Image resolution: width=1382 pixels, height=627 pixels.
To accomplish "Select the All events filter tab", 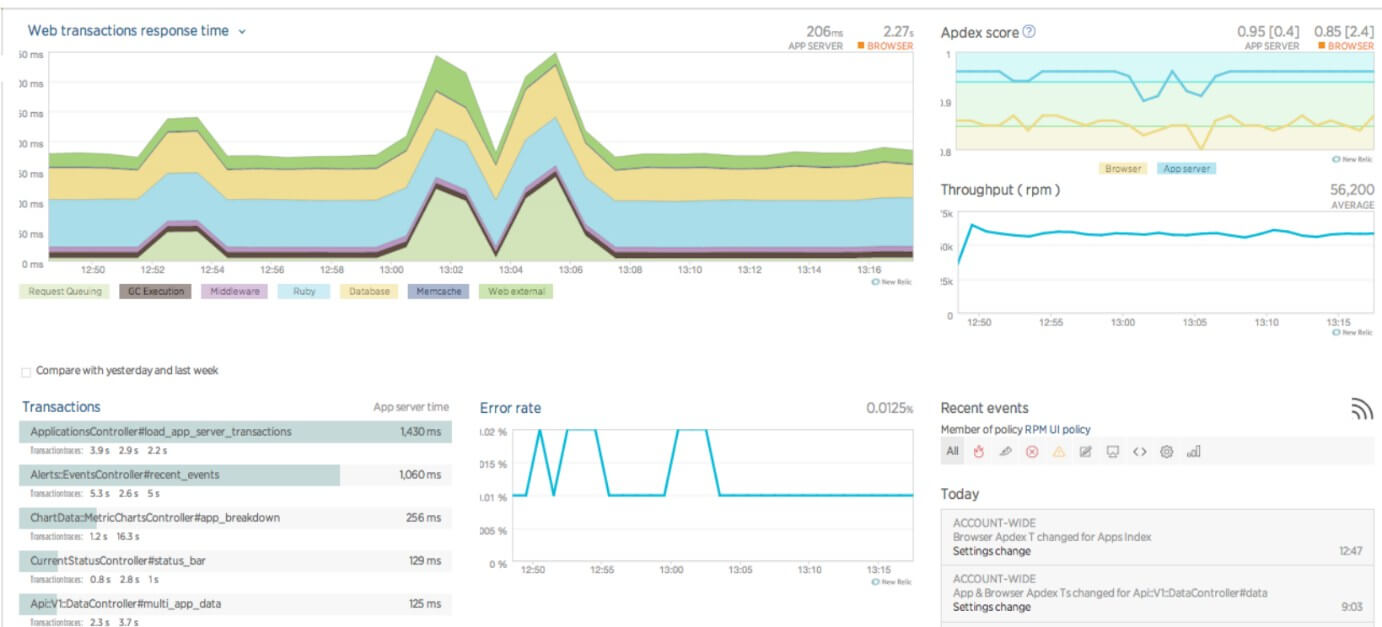I will tap(952, 452).
